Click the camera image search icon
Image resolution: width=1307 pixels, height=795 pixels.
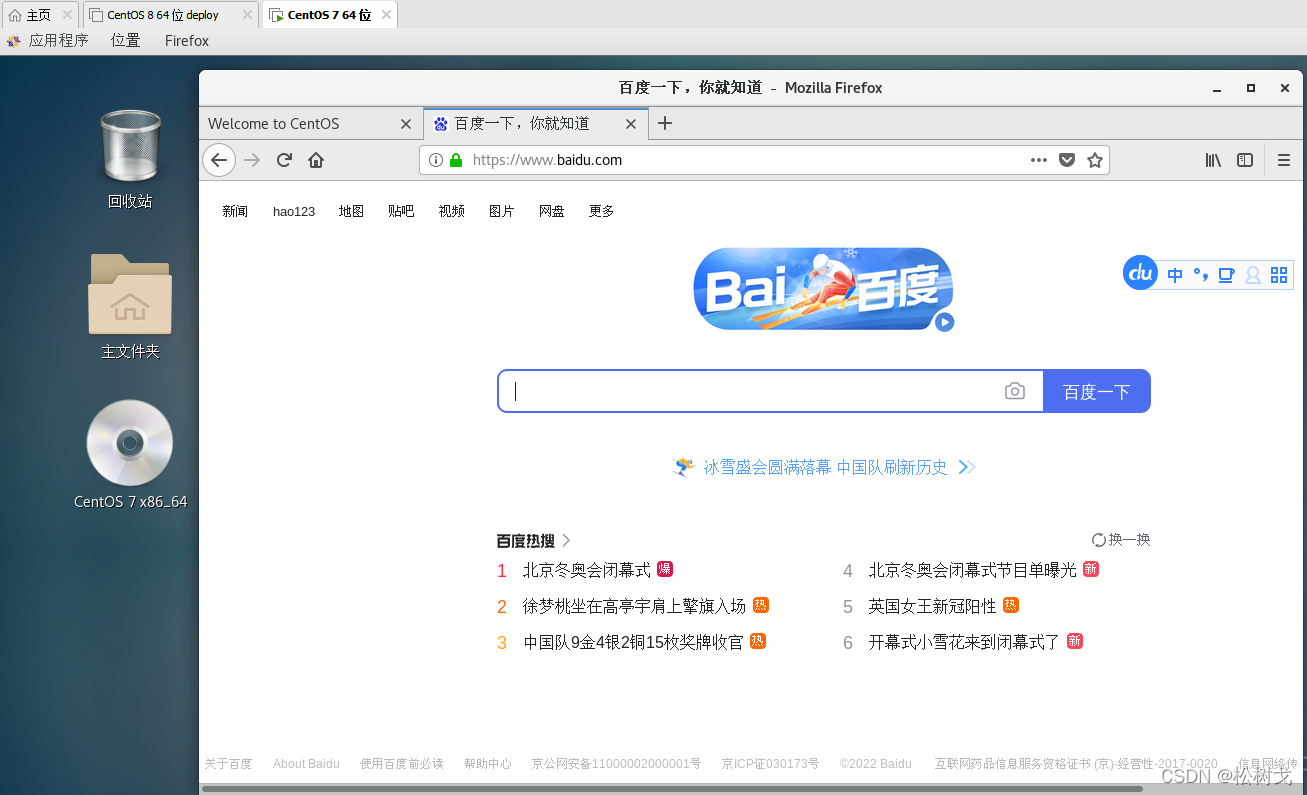click(x=1015, y=391)
